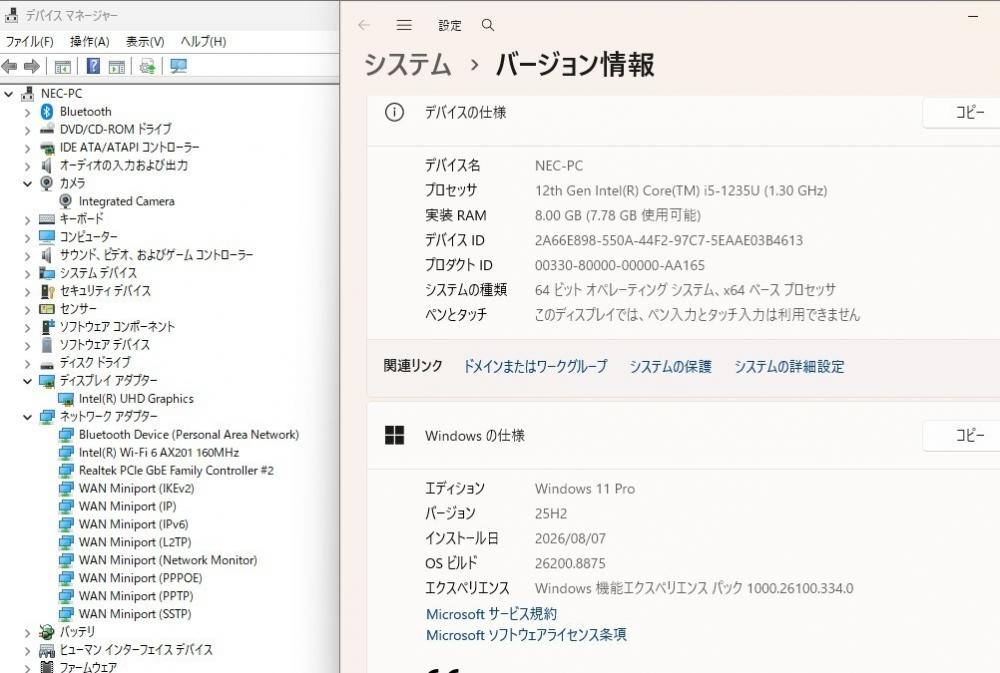Click the Integrated Camera device icon
This screenshot has width=1000, height=673.
[65, 201]
